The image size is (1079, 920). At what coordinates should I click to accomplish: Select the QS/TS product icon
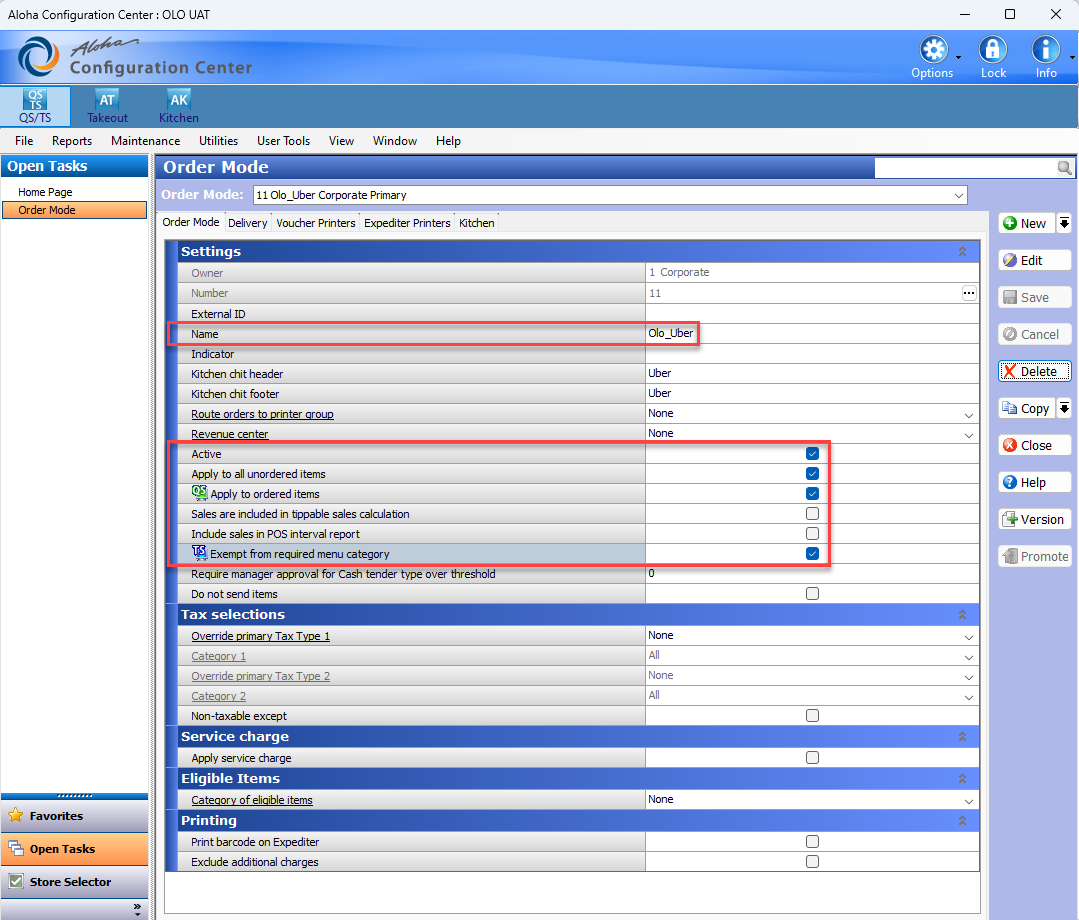35,105
